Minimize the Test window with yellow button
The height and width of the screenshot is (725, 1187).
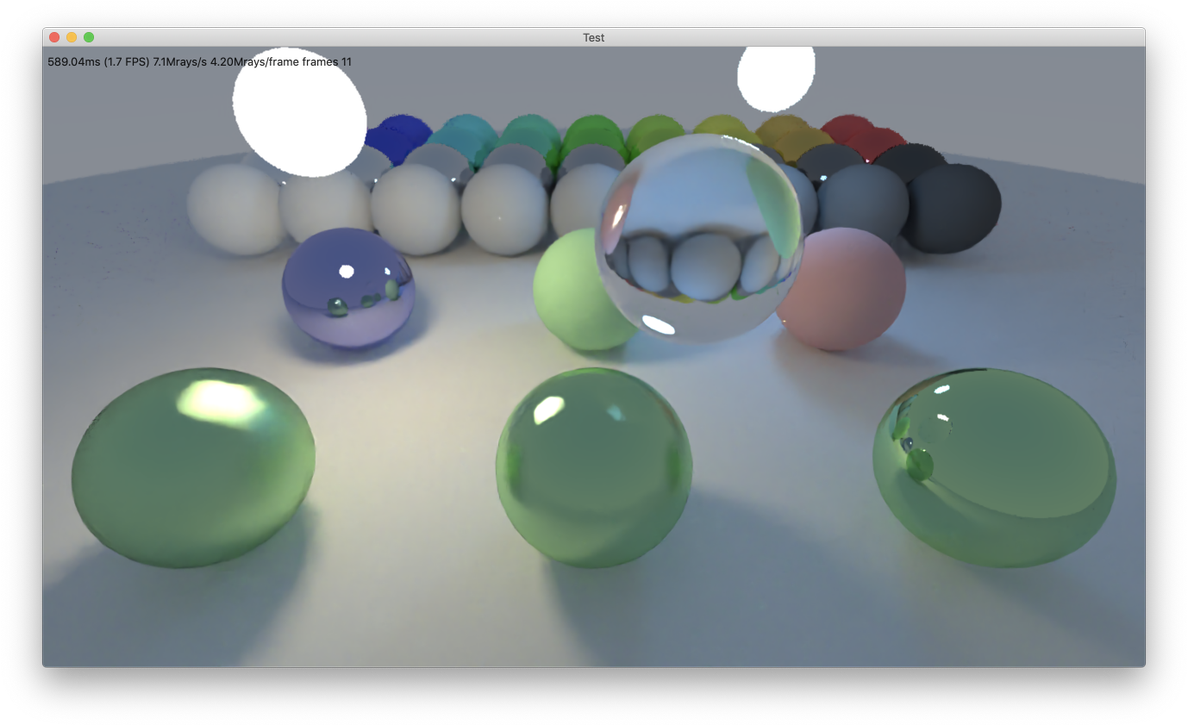[71, 37]
